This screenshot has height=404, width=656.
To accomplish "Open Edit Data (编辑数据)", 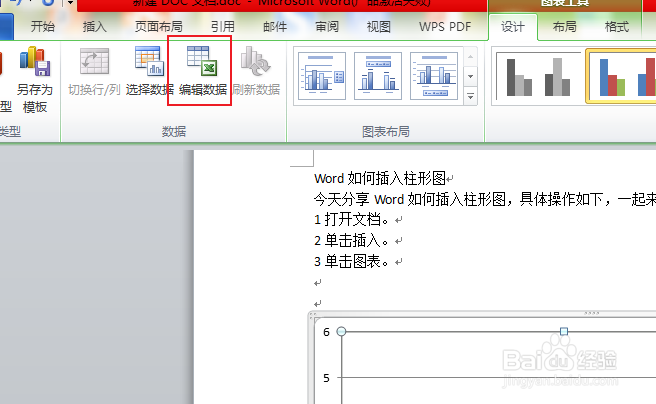I will click(x=203, y=72).
